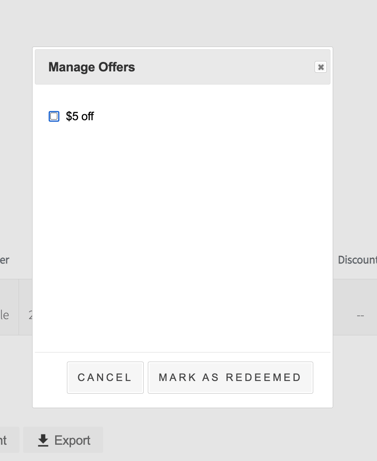Click the empty white area of the dialog body
This screenshot has height=461, width=377.
coord(183,233)
